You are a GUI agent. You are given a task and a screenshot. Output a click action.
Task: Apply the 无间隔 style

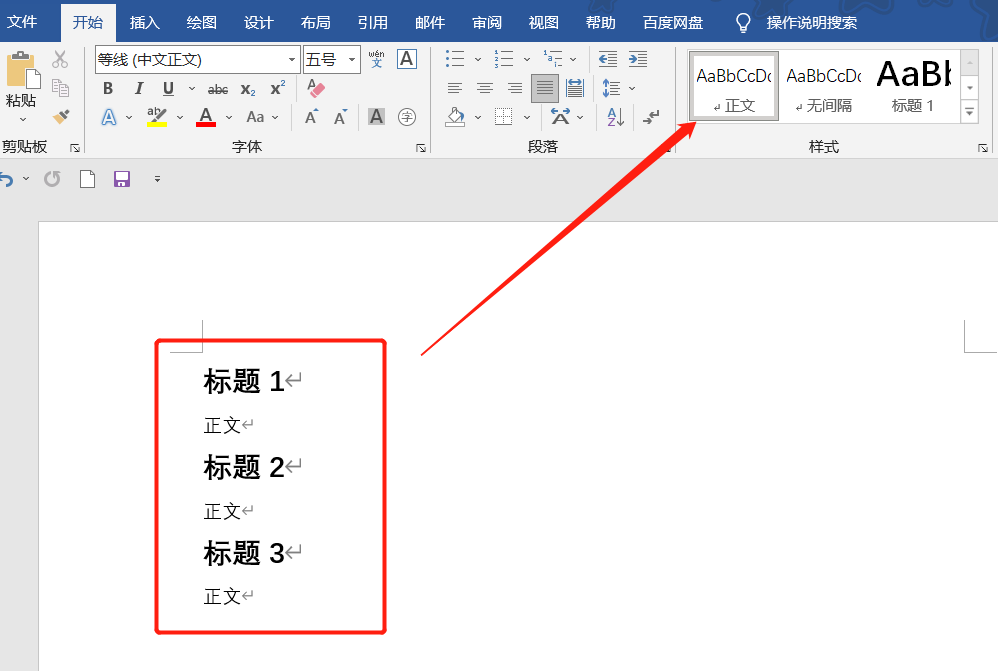tap(824, 86)
